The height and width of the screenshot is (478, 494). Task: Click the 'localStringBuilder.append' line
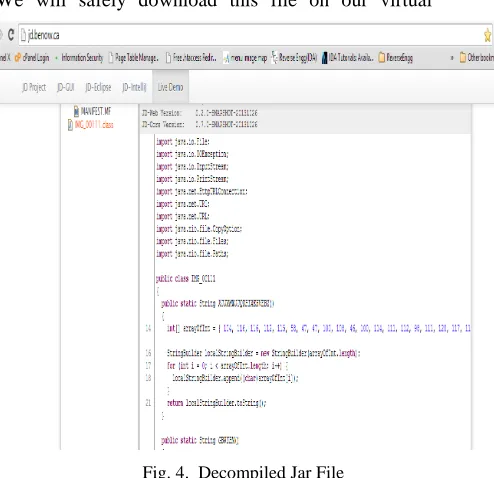235,378
